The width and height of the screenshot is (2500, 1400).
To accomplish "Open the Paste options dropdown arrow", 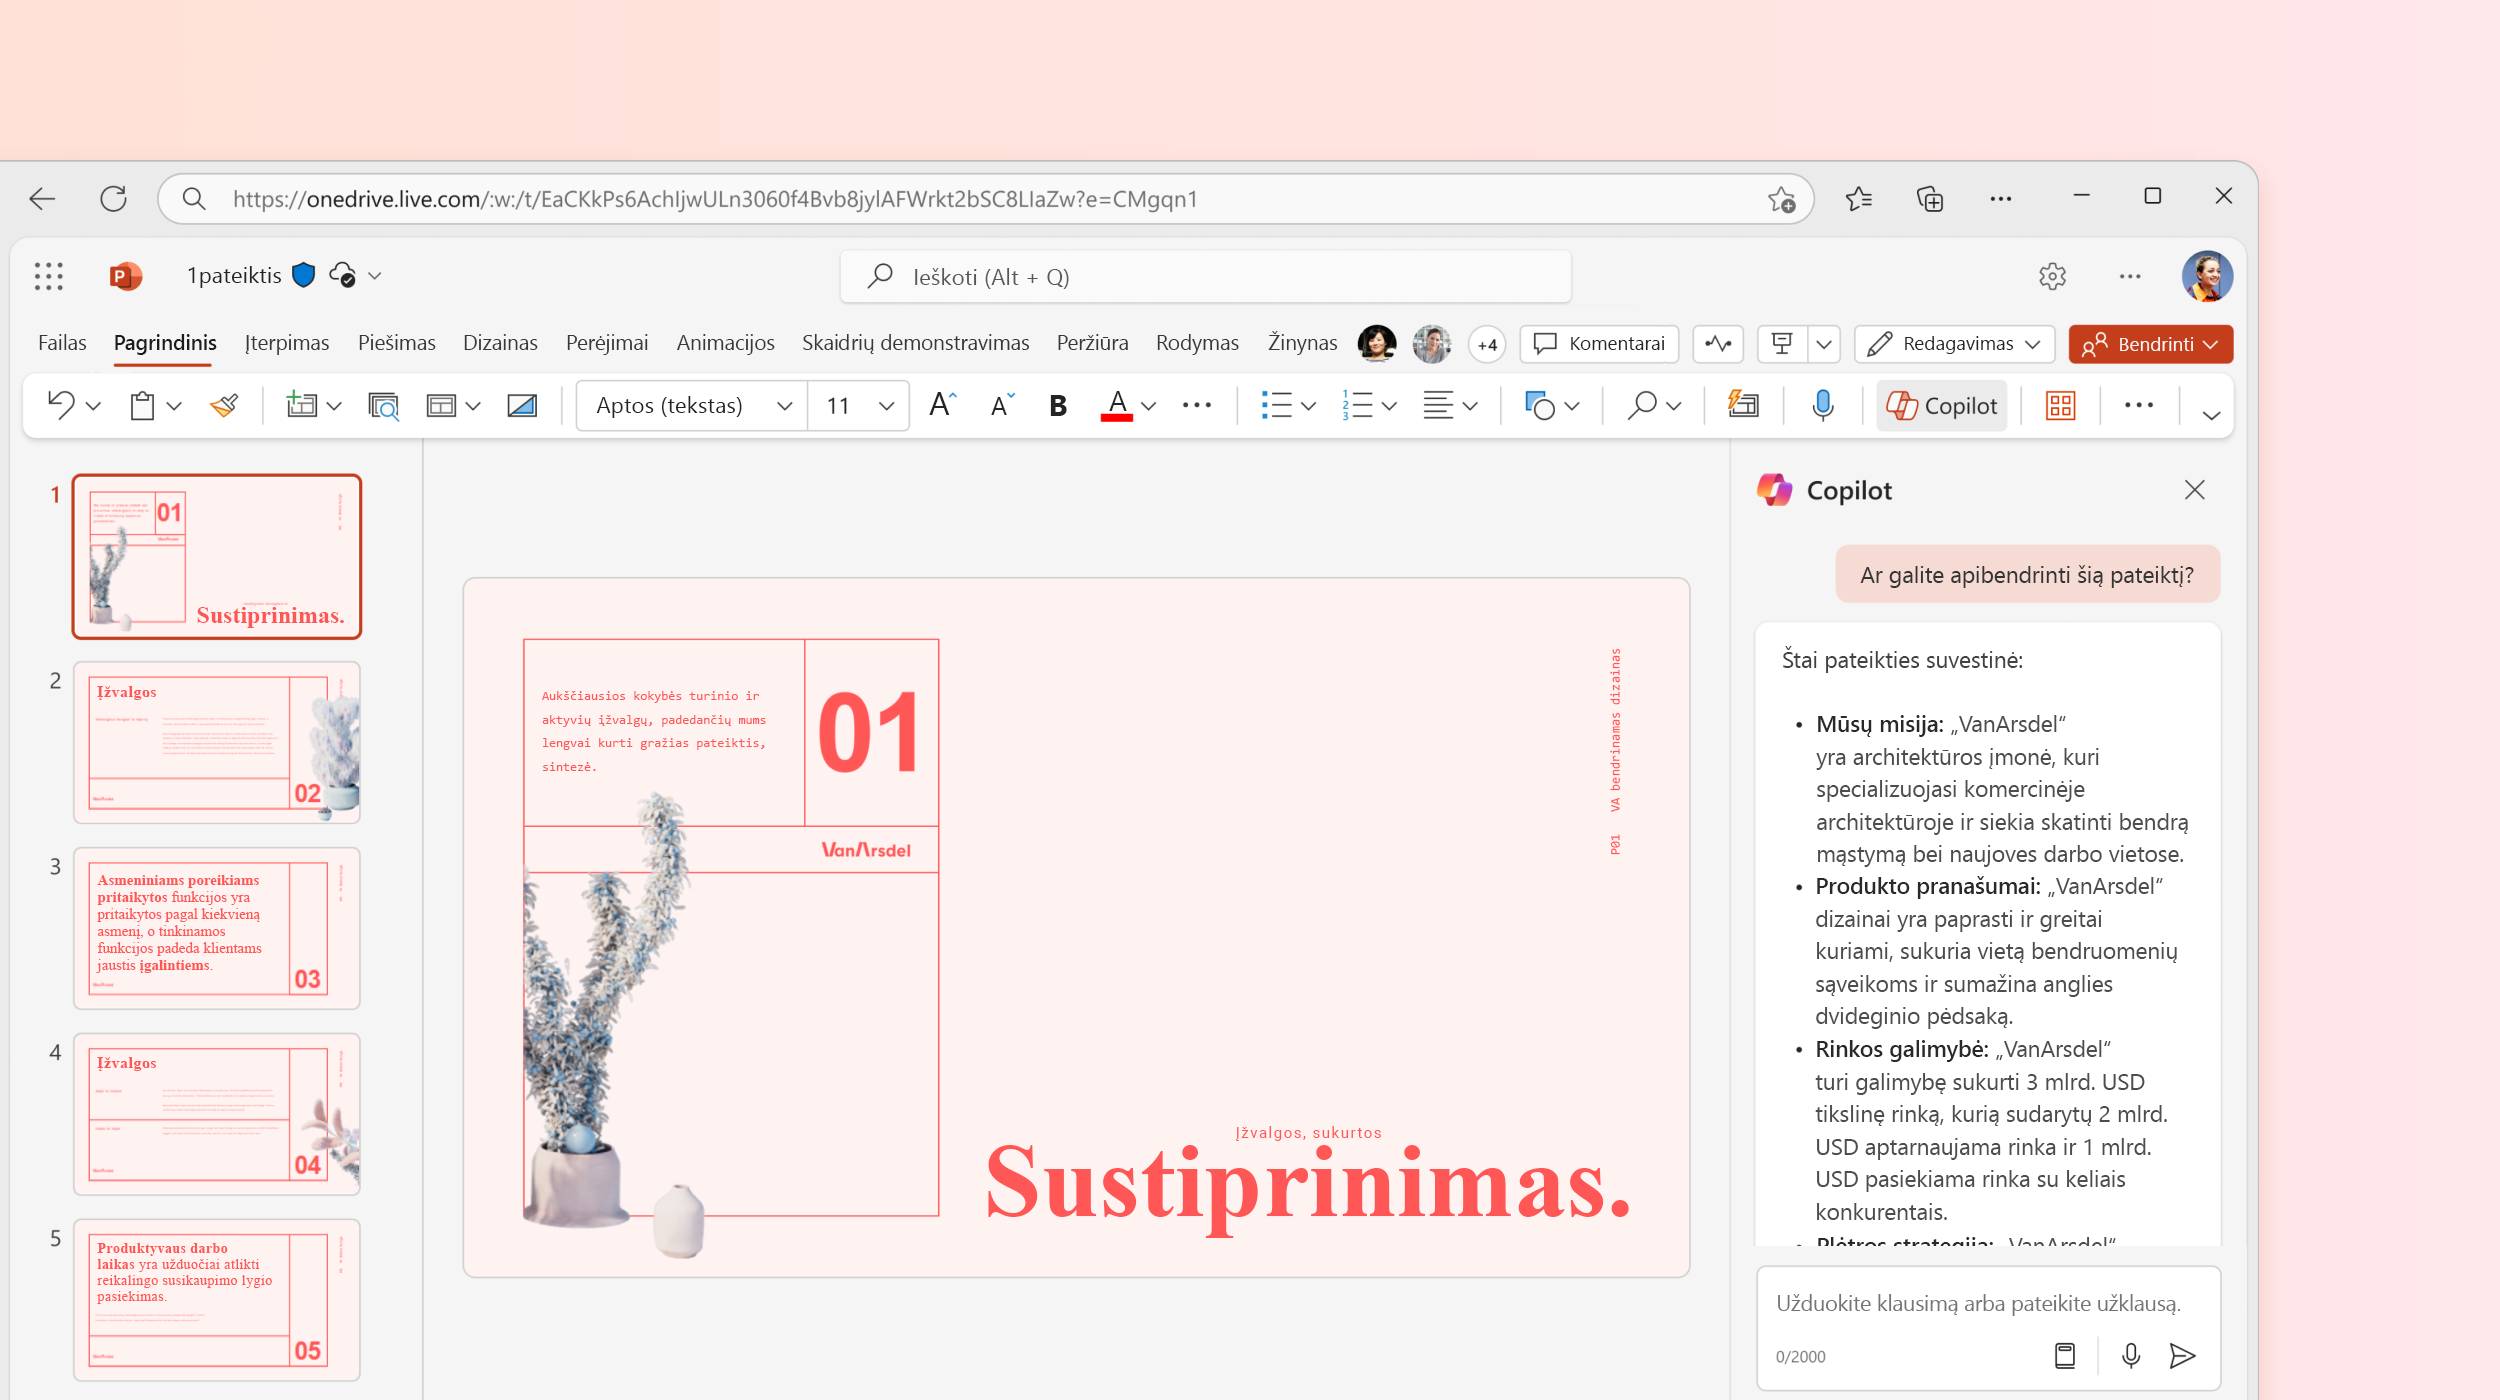I will click(x=174, y=406).
